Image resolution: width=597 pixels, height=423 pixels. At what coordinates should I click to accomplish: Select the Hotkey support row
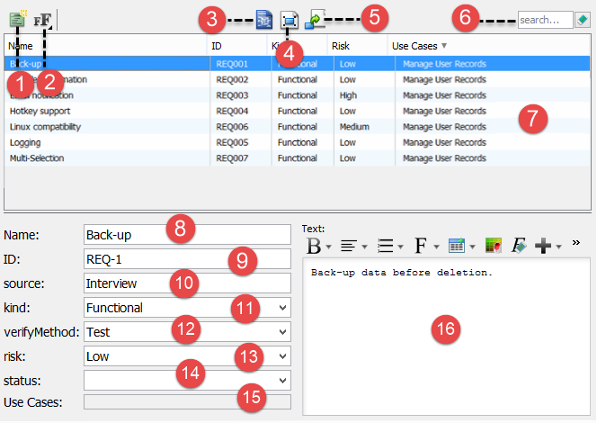click(x=297, y=111)
